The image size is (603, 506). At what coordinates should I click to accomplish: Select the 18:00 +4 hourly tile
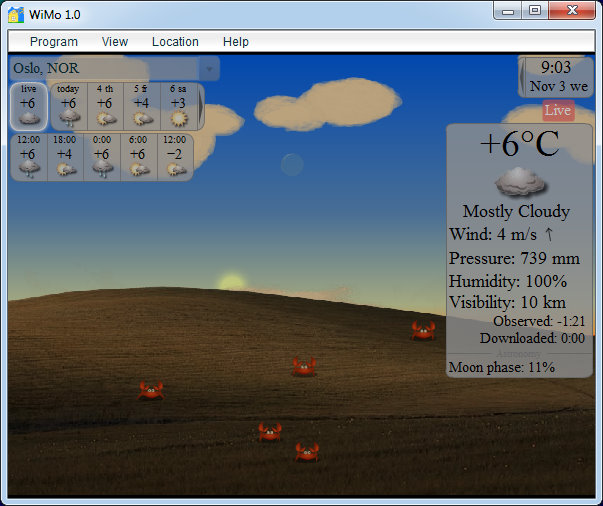coord(65,157)
